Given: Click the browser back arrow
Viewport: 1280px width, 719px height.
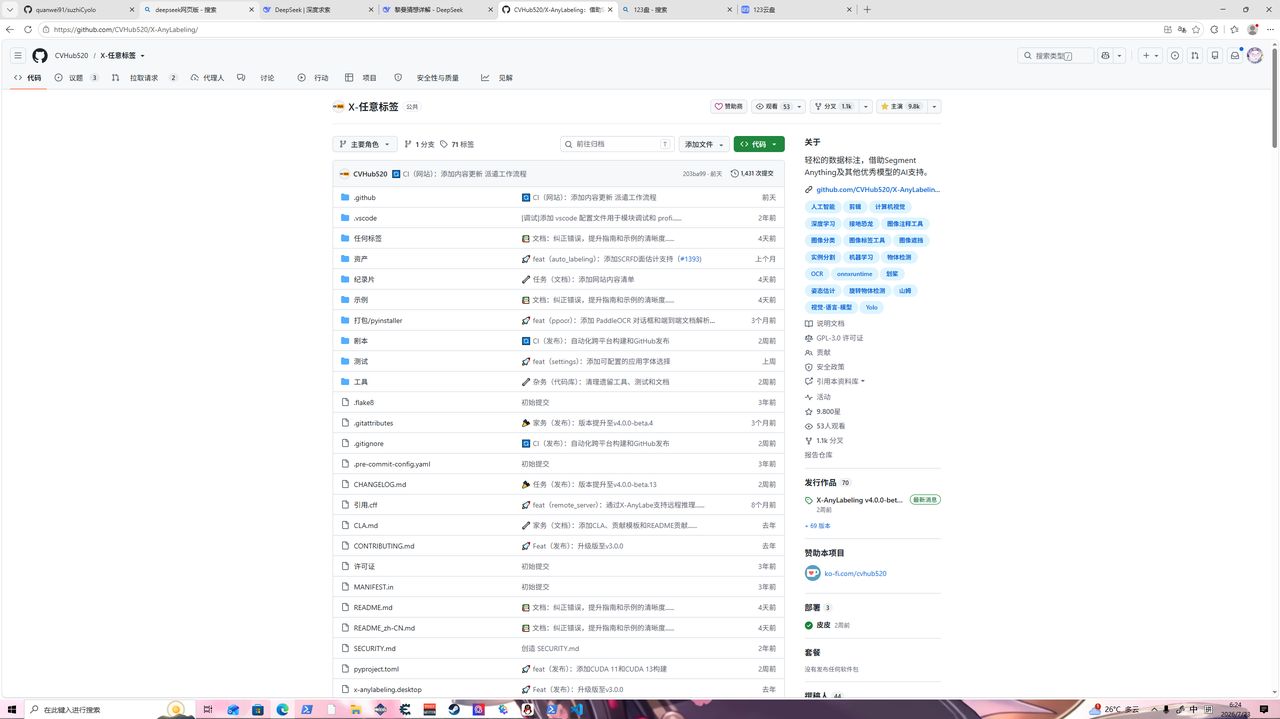Looking at the screenshot, I should [10, 29].
